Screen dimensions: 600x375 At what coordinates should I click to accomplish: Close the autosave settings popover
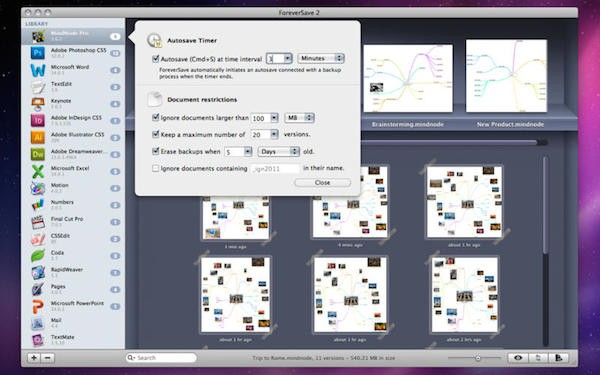(322, 183)
